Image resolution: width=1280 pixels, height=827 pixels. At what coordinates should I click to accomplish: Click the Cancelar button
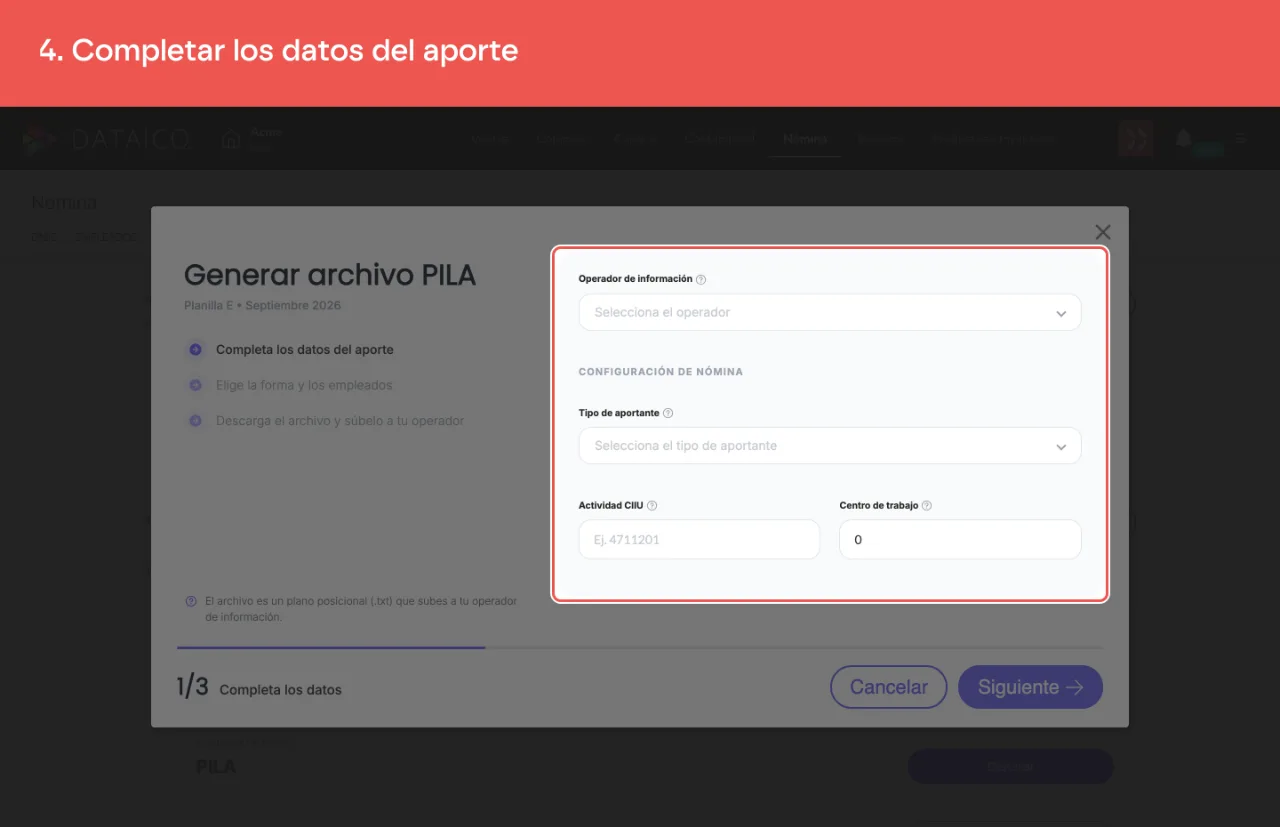889,687
